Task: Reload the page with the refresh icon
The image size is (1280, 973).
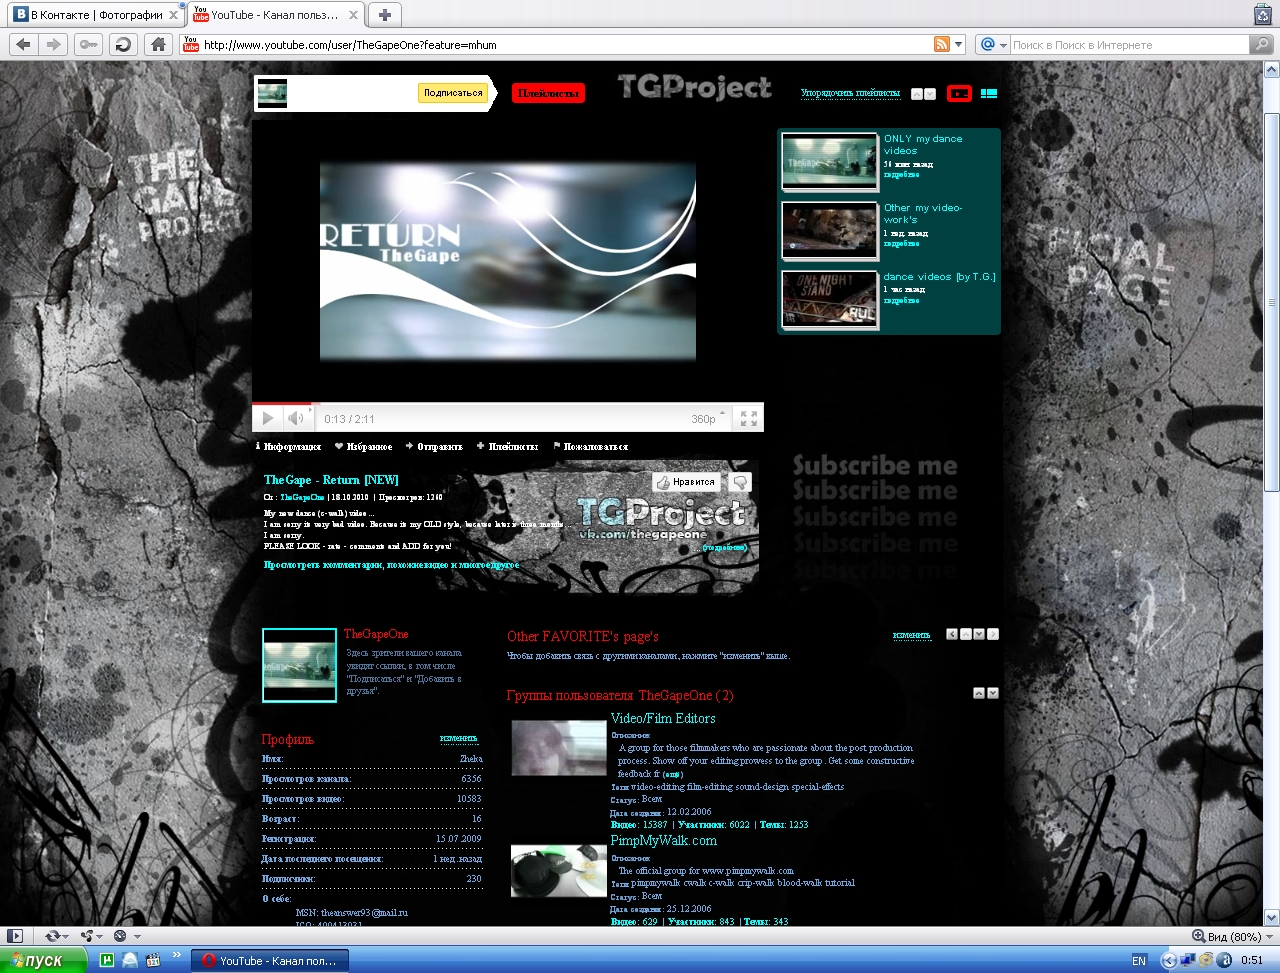Action: tap(123, 44)
